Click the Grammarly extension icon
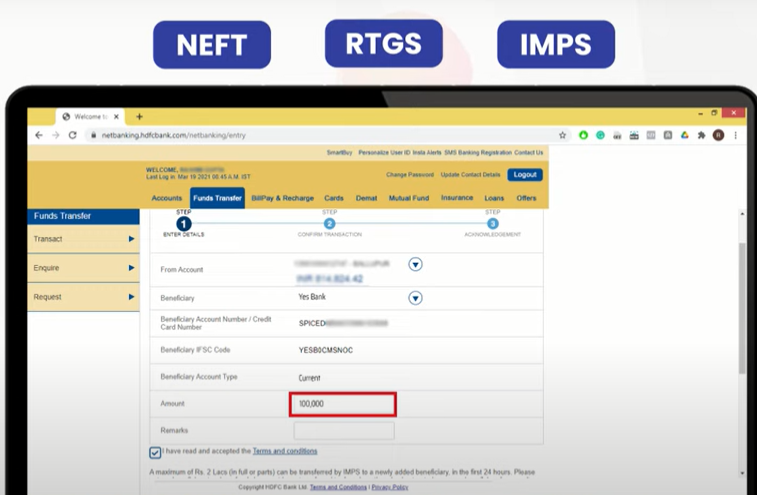Image resolution: width=757 pixels, height=495 pixels. point(600,135)
